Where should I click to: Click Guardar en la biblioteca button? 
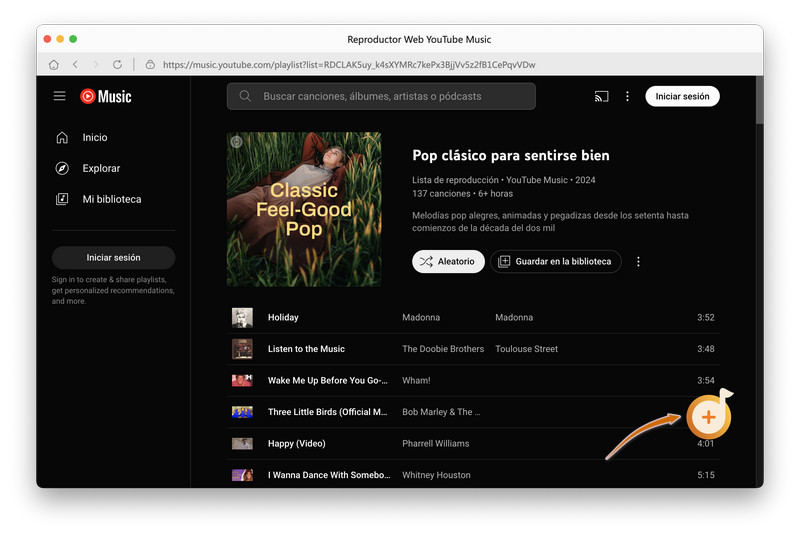coord(555,261)
